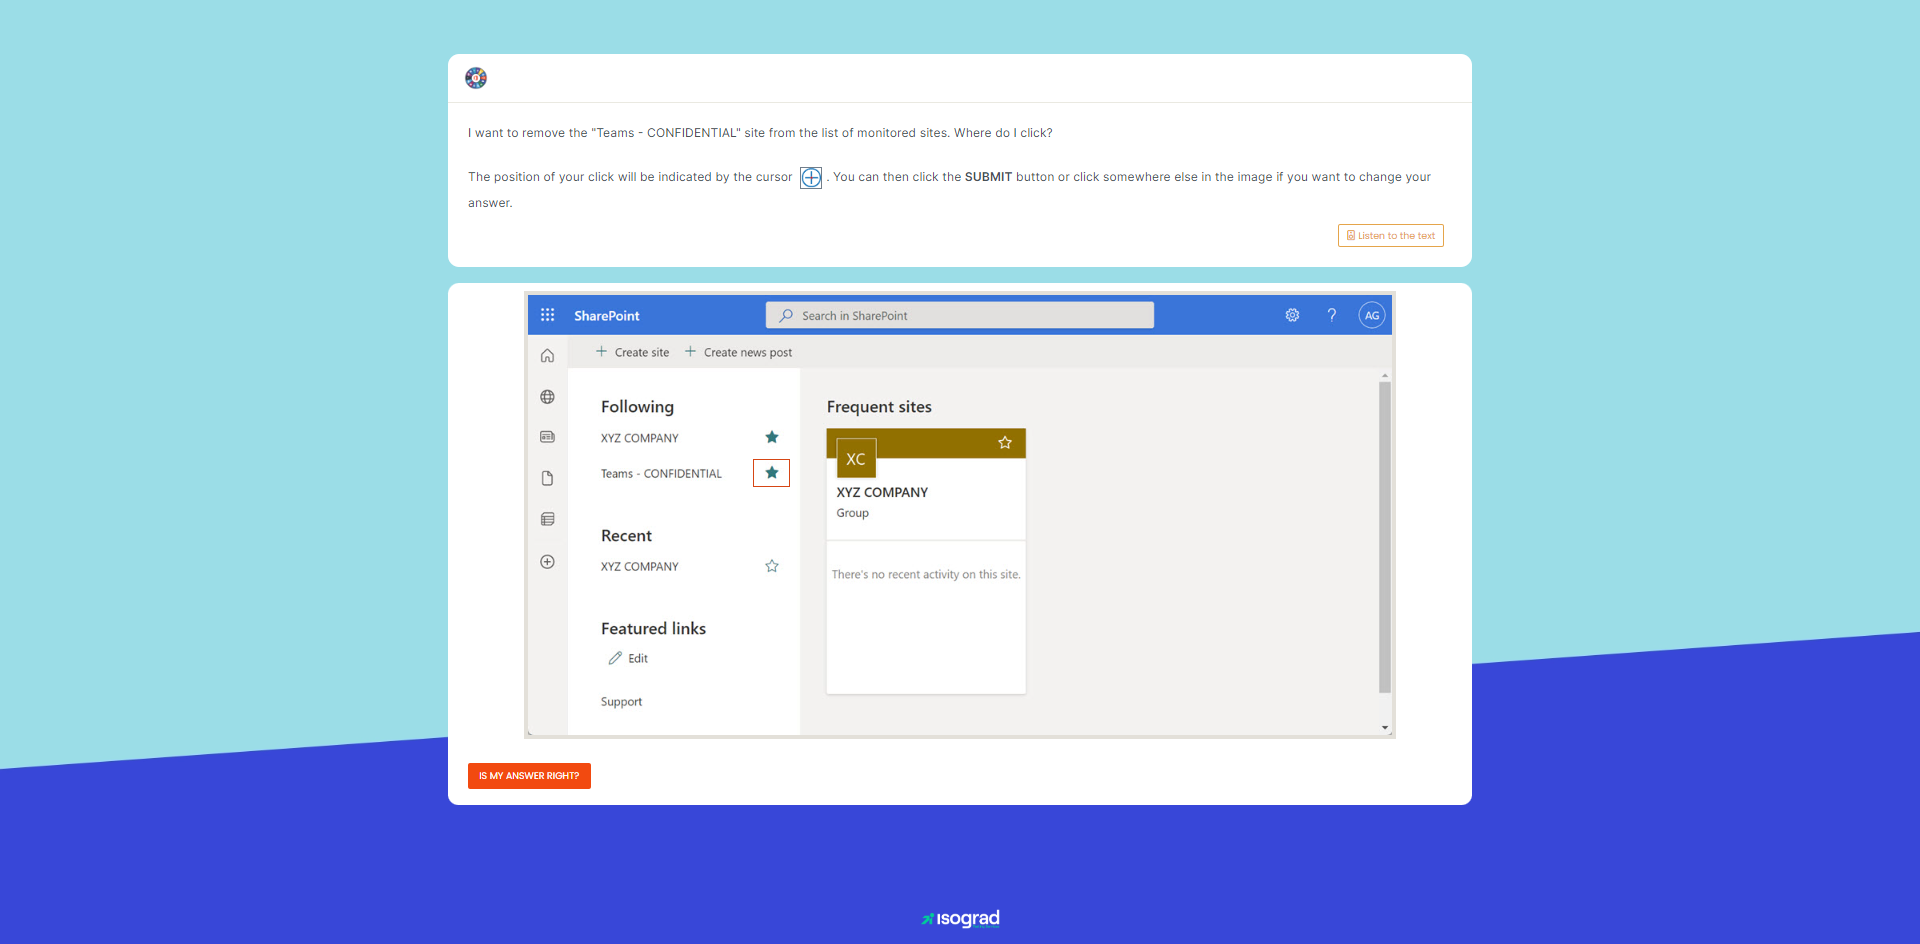
Task: Click the Group label on the site card
Action: [x=853, y=513]
